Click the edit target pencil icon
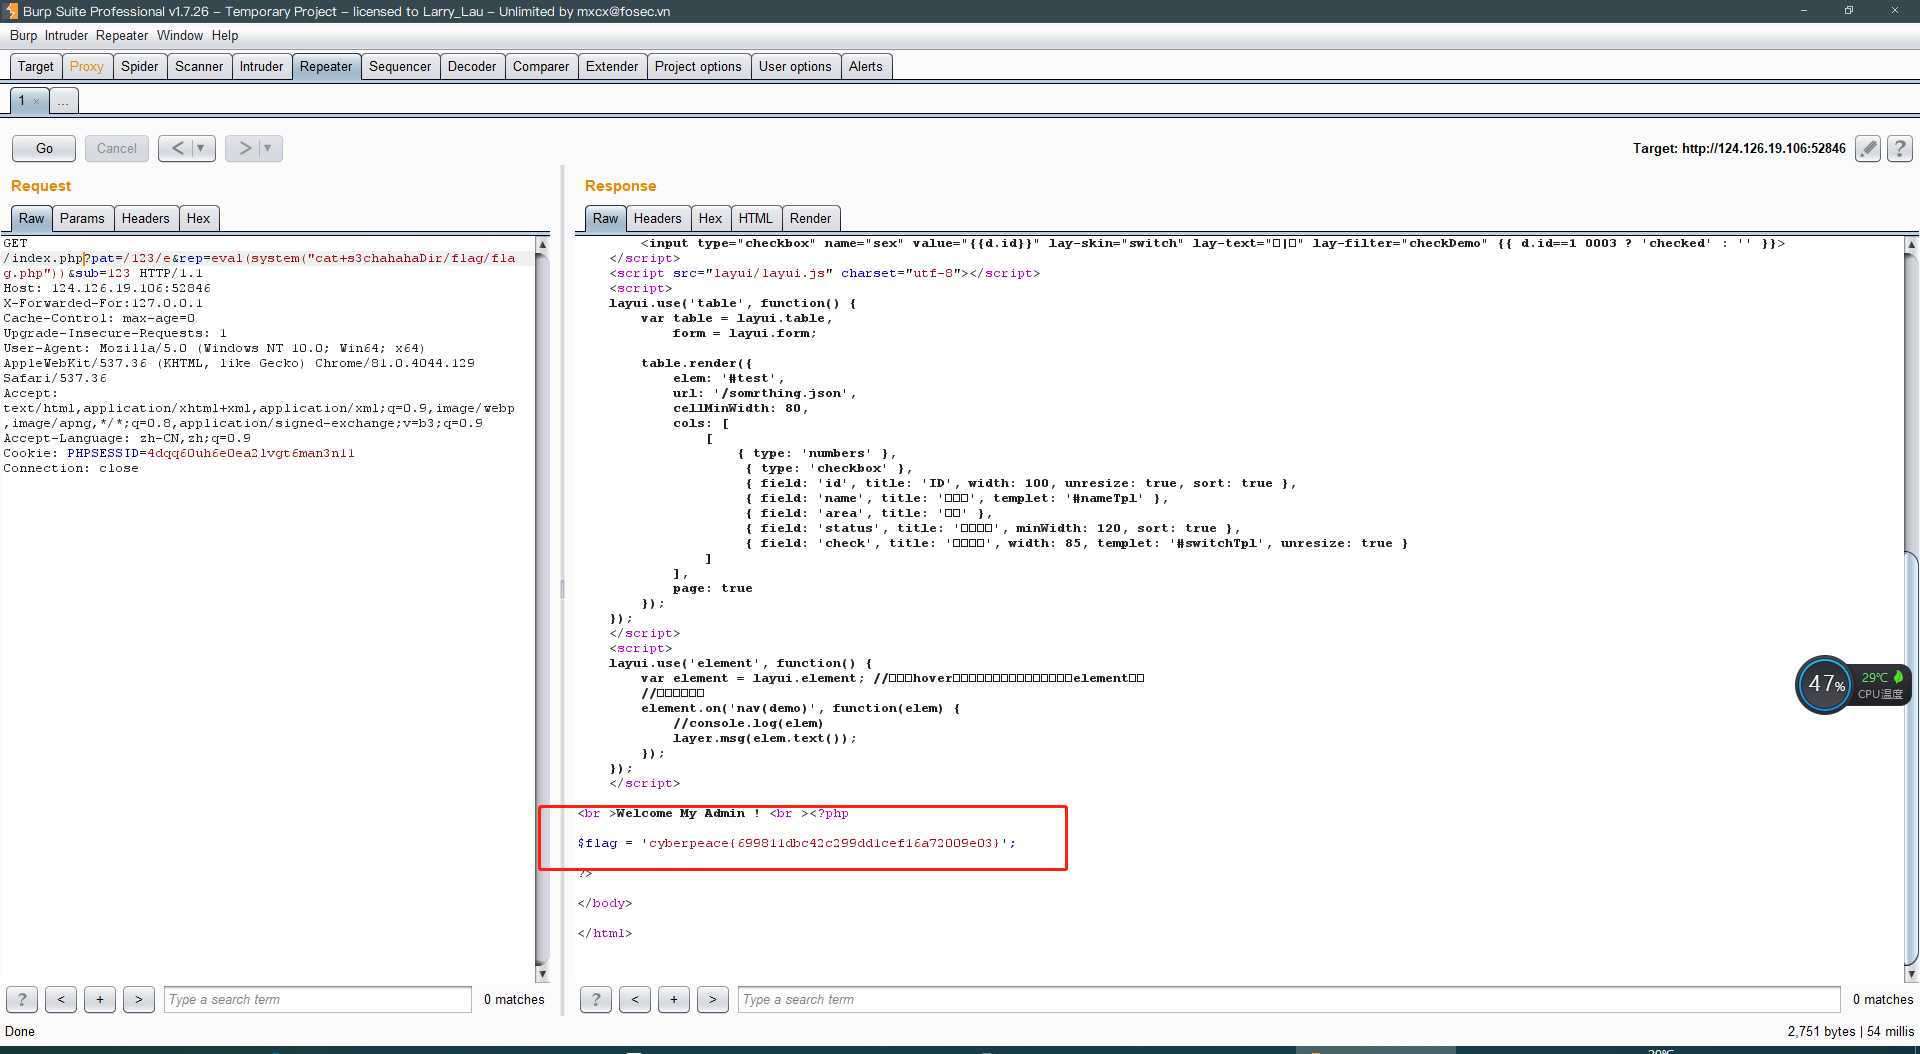The height and width of the screenshot is (1054, 1920). click(x=1867, y=149)
